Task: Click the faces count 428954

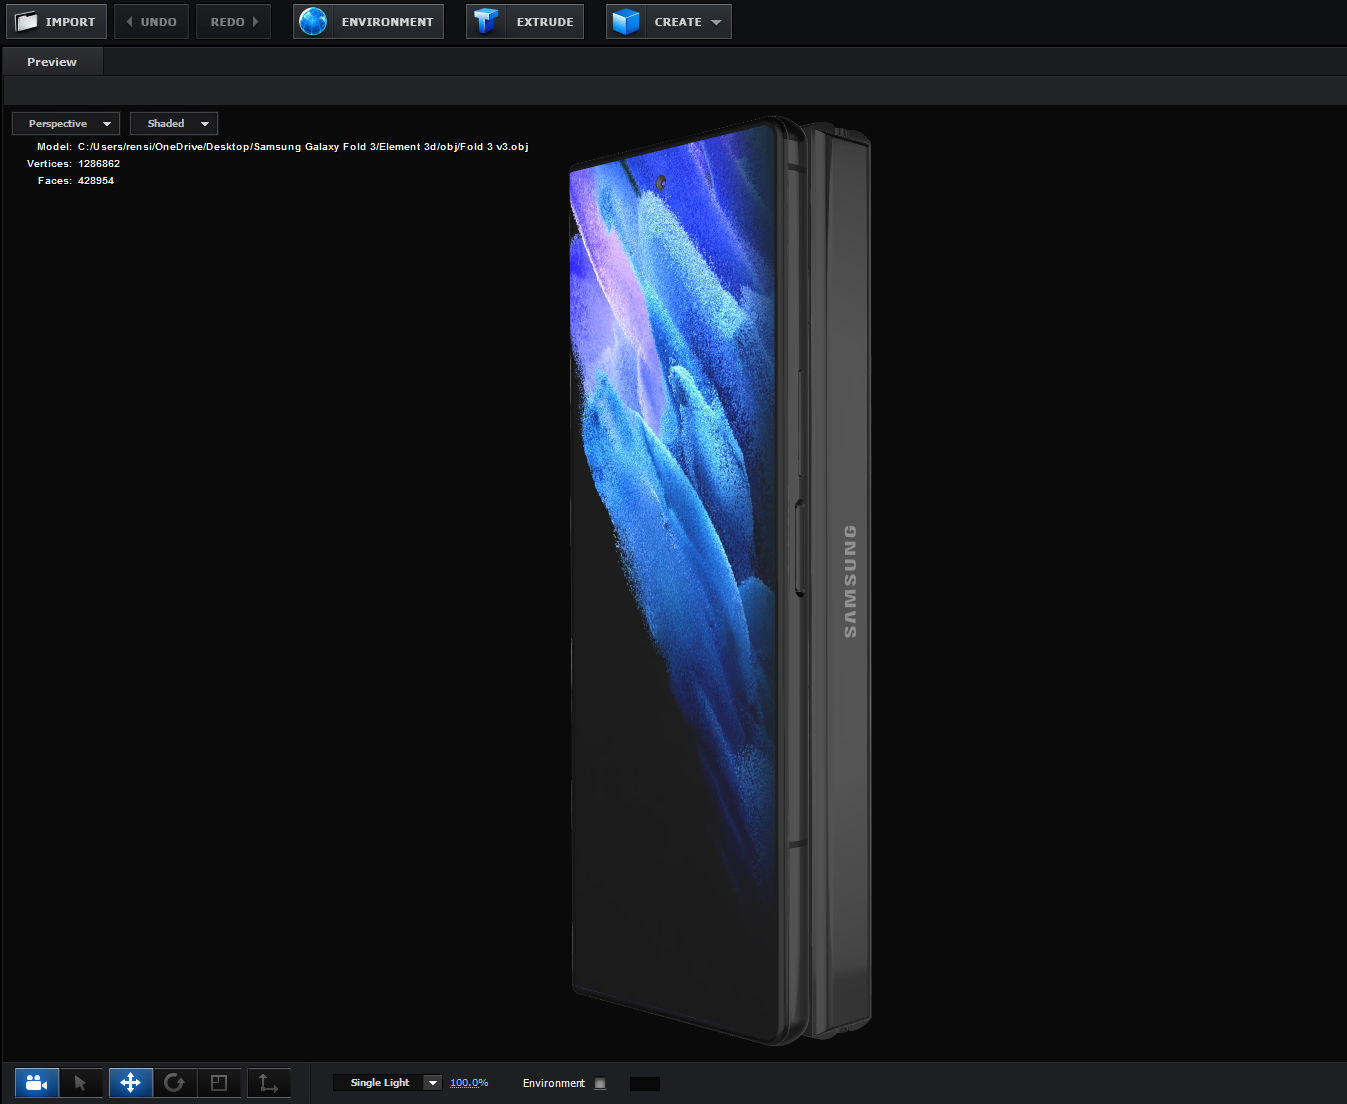Action: click(96, 181)
